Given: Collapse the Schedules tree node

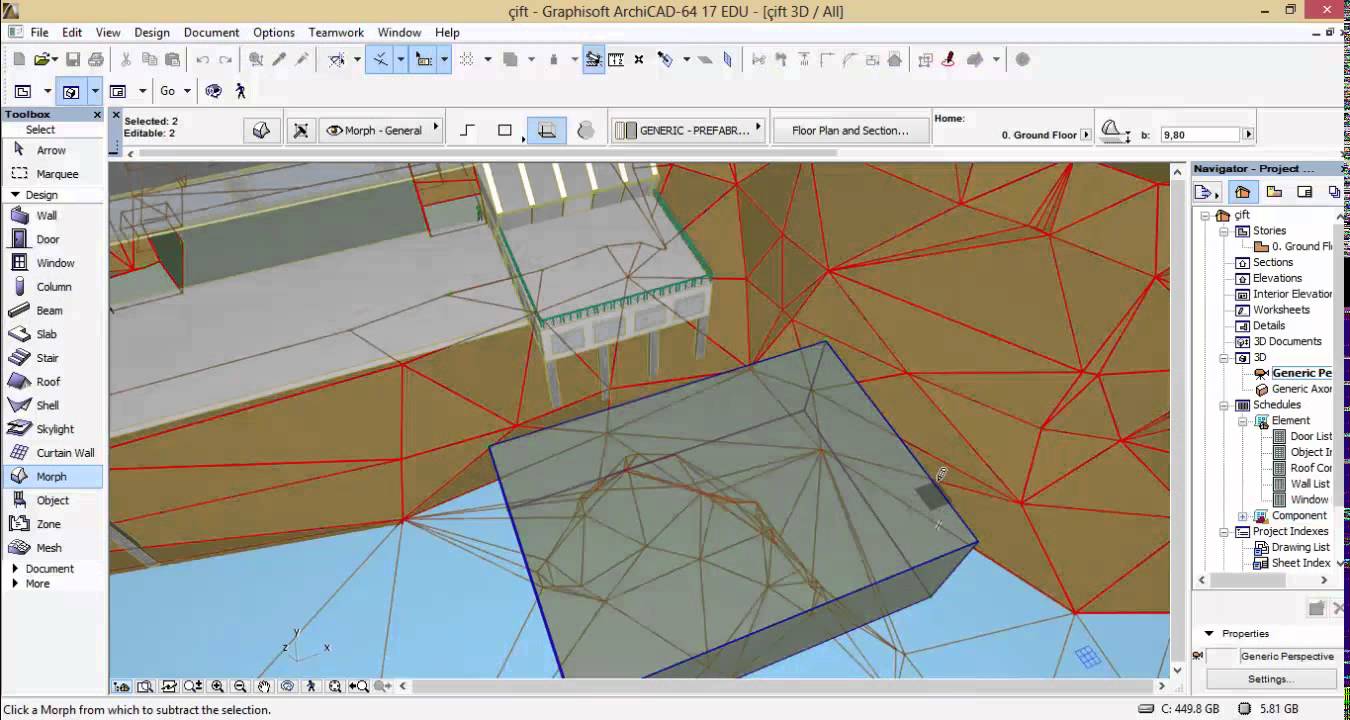Looking at the screenshot, I should [1223, 405].
